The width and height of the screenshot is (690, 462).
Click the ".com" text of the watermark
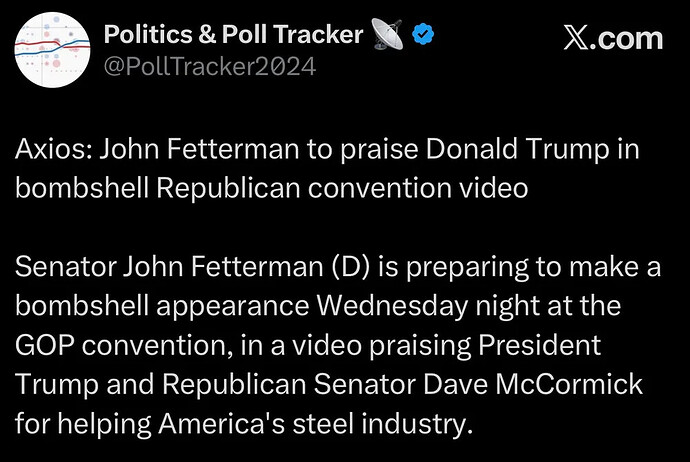pos(626,39)
